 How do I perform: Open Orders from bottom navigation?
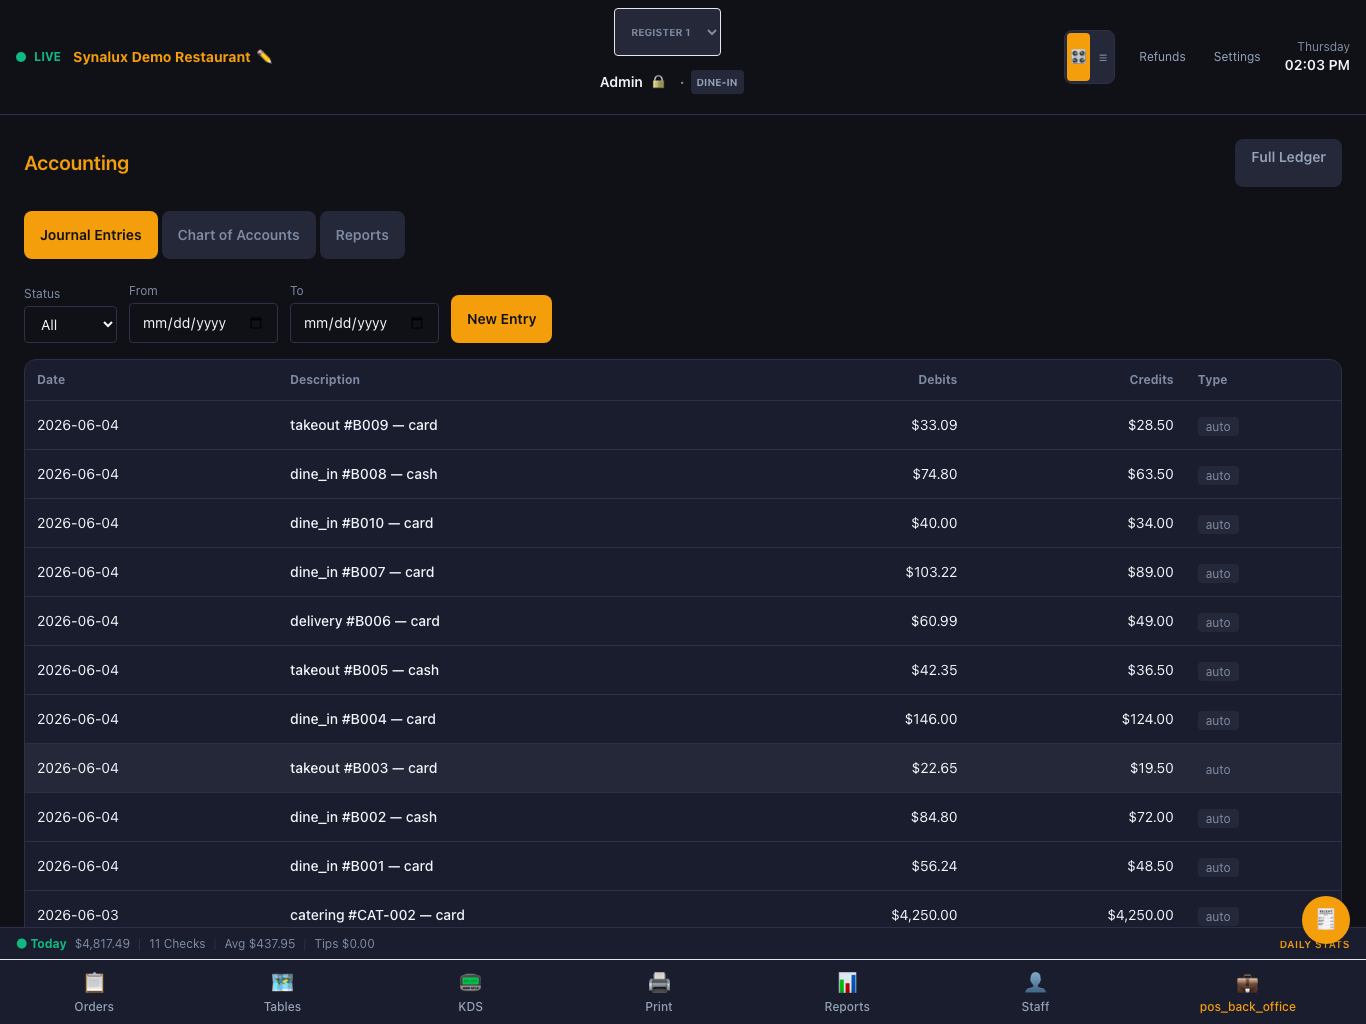pyautogui.click(x=94, y=992)
